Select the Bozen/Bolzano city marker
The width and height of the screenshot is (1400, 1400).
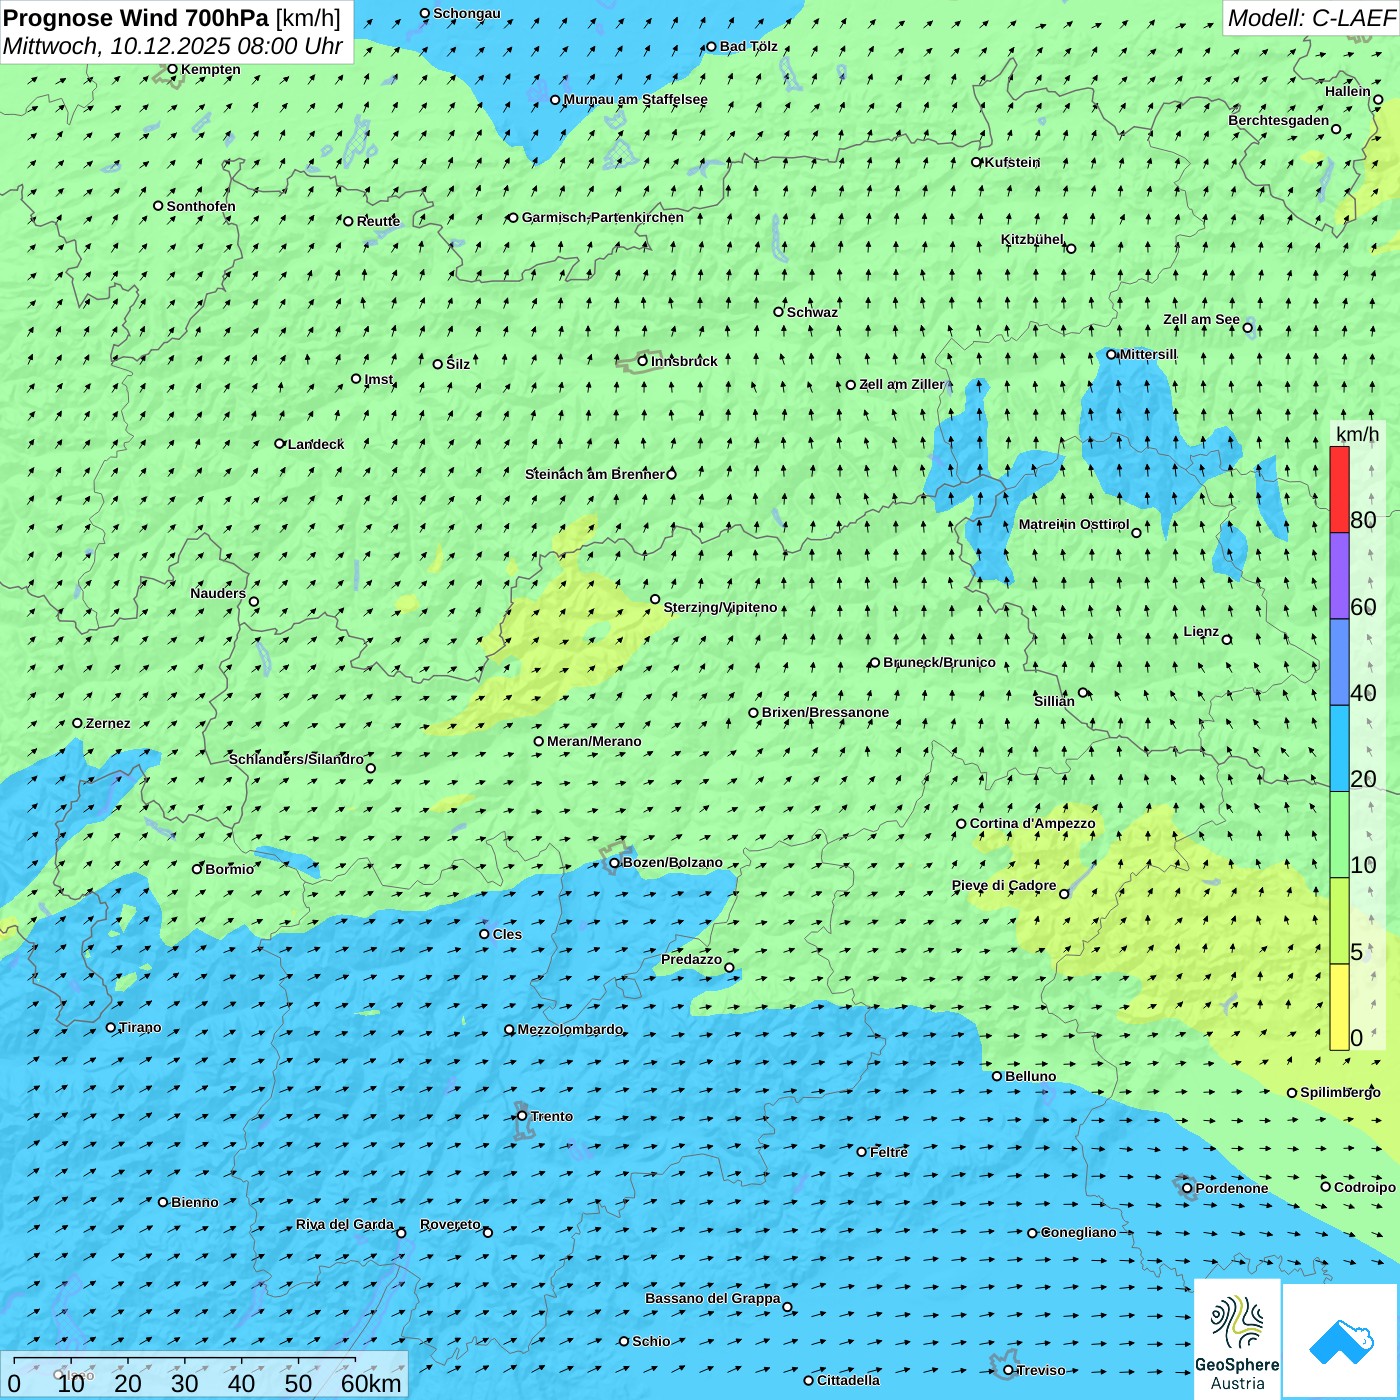pyautogui.click(x=614, y=863)
